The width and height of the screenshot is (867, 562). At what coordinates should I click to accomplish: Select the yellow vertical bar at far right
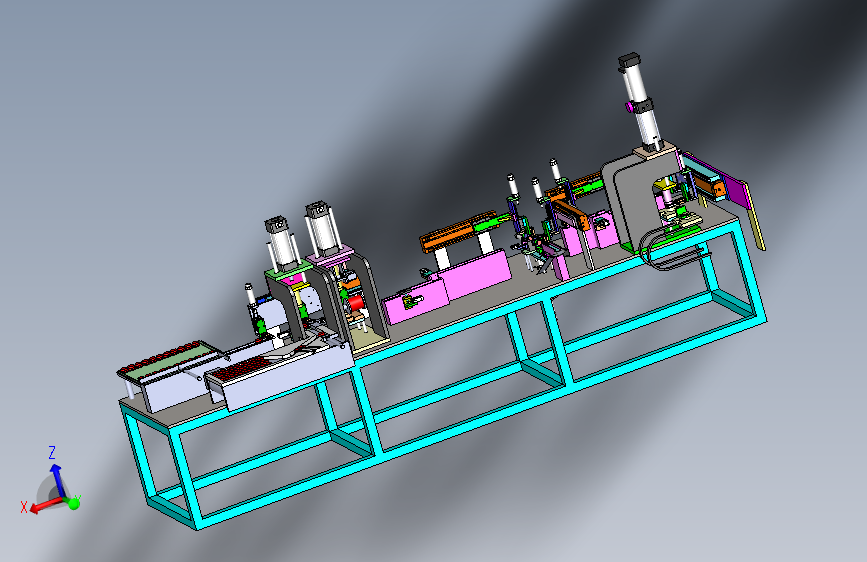755,217
